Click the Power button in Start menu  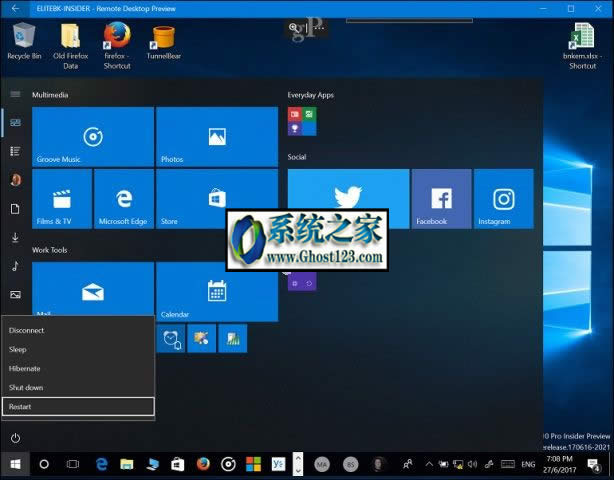pyautogui.click(x=15, y=438)
